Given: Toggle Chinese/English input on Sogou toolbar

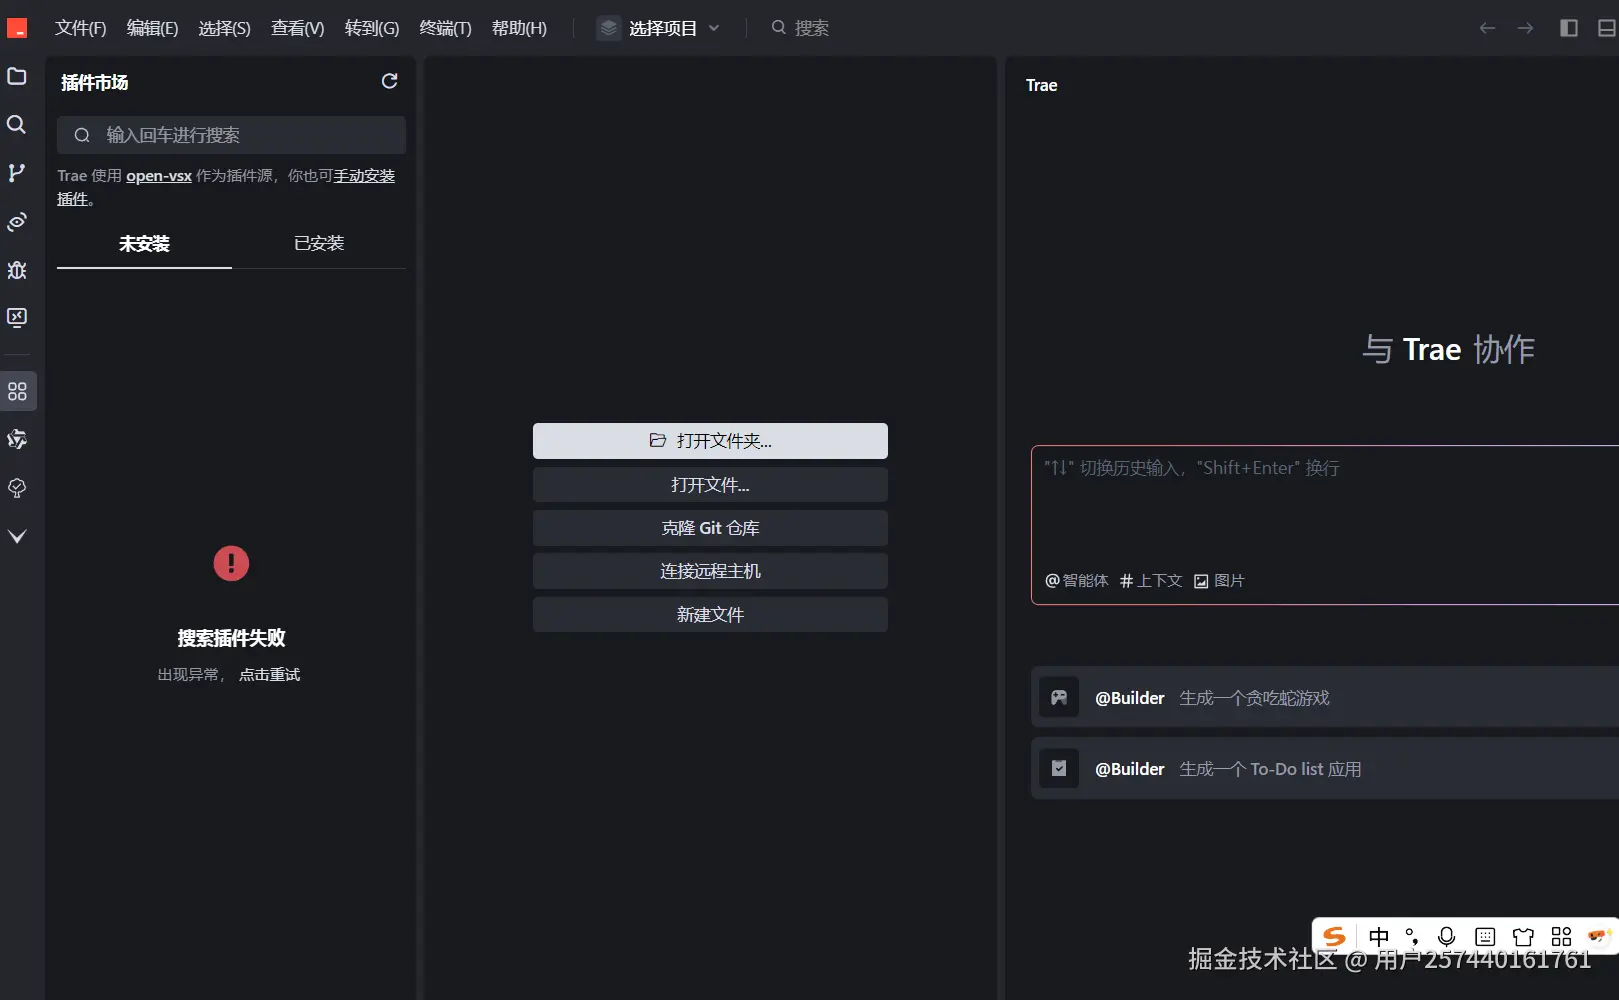Looking at the screenshot, I should click(1378, 937).
